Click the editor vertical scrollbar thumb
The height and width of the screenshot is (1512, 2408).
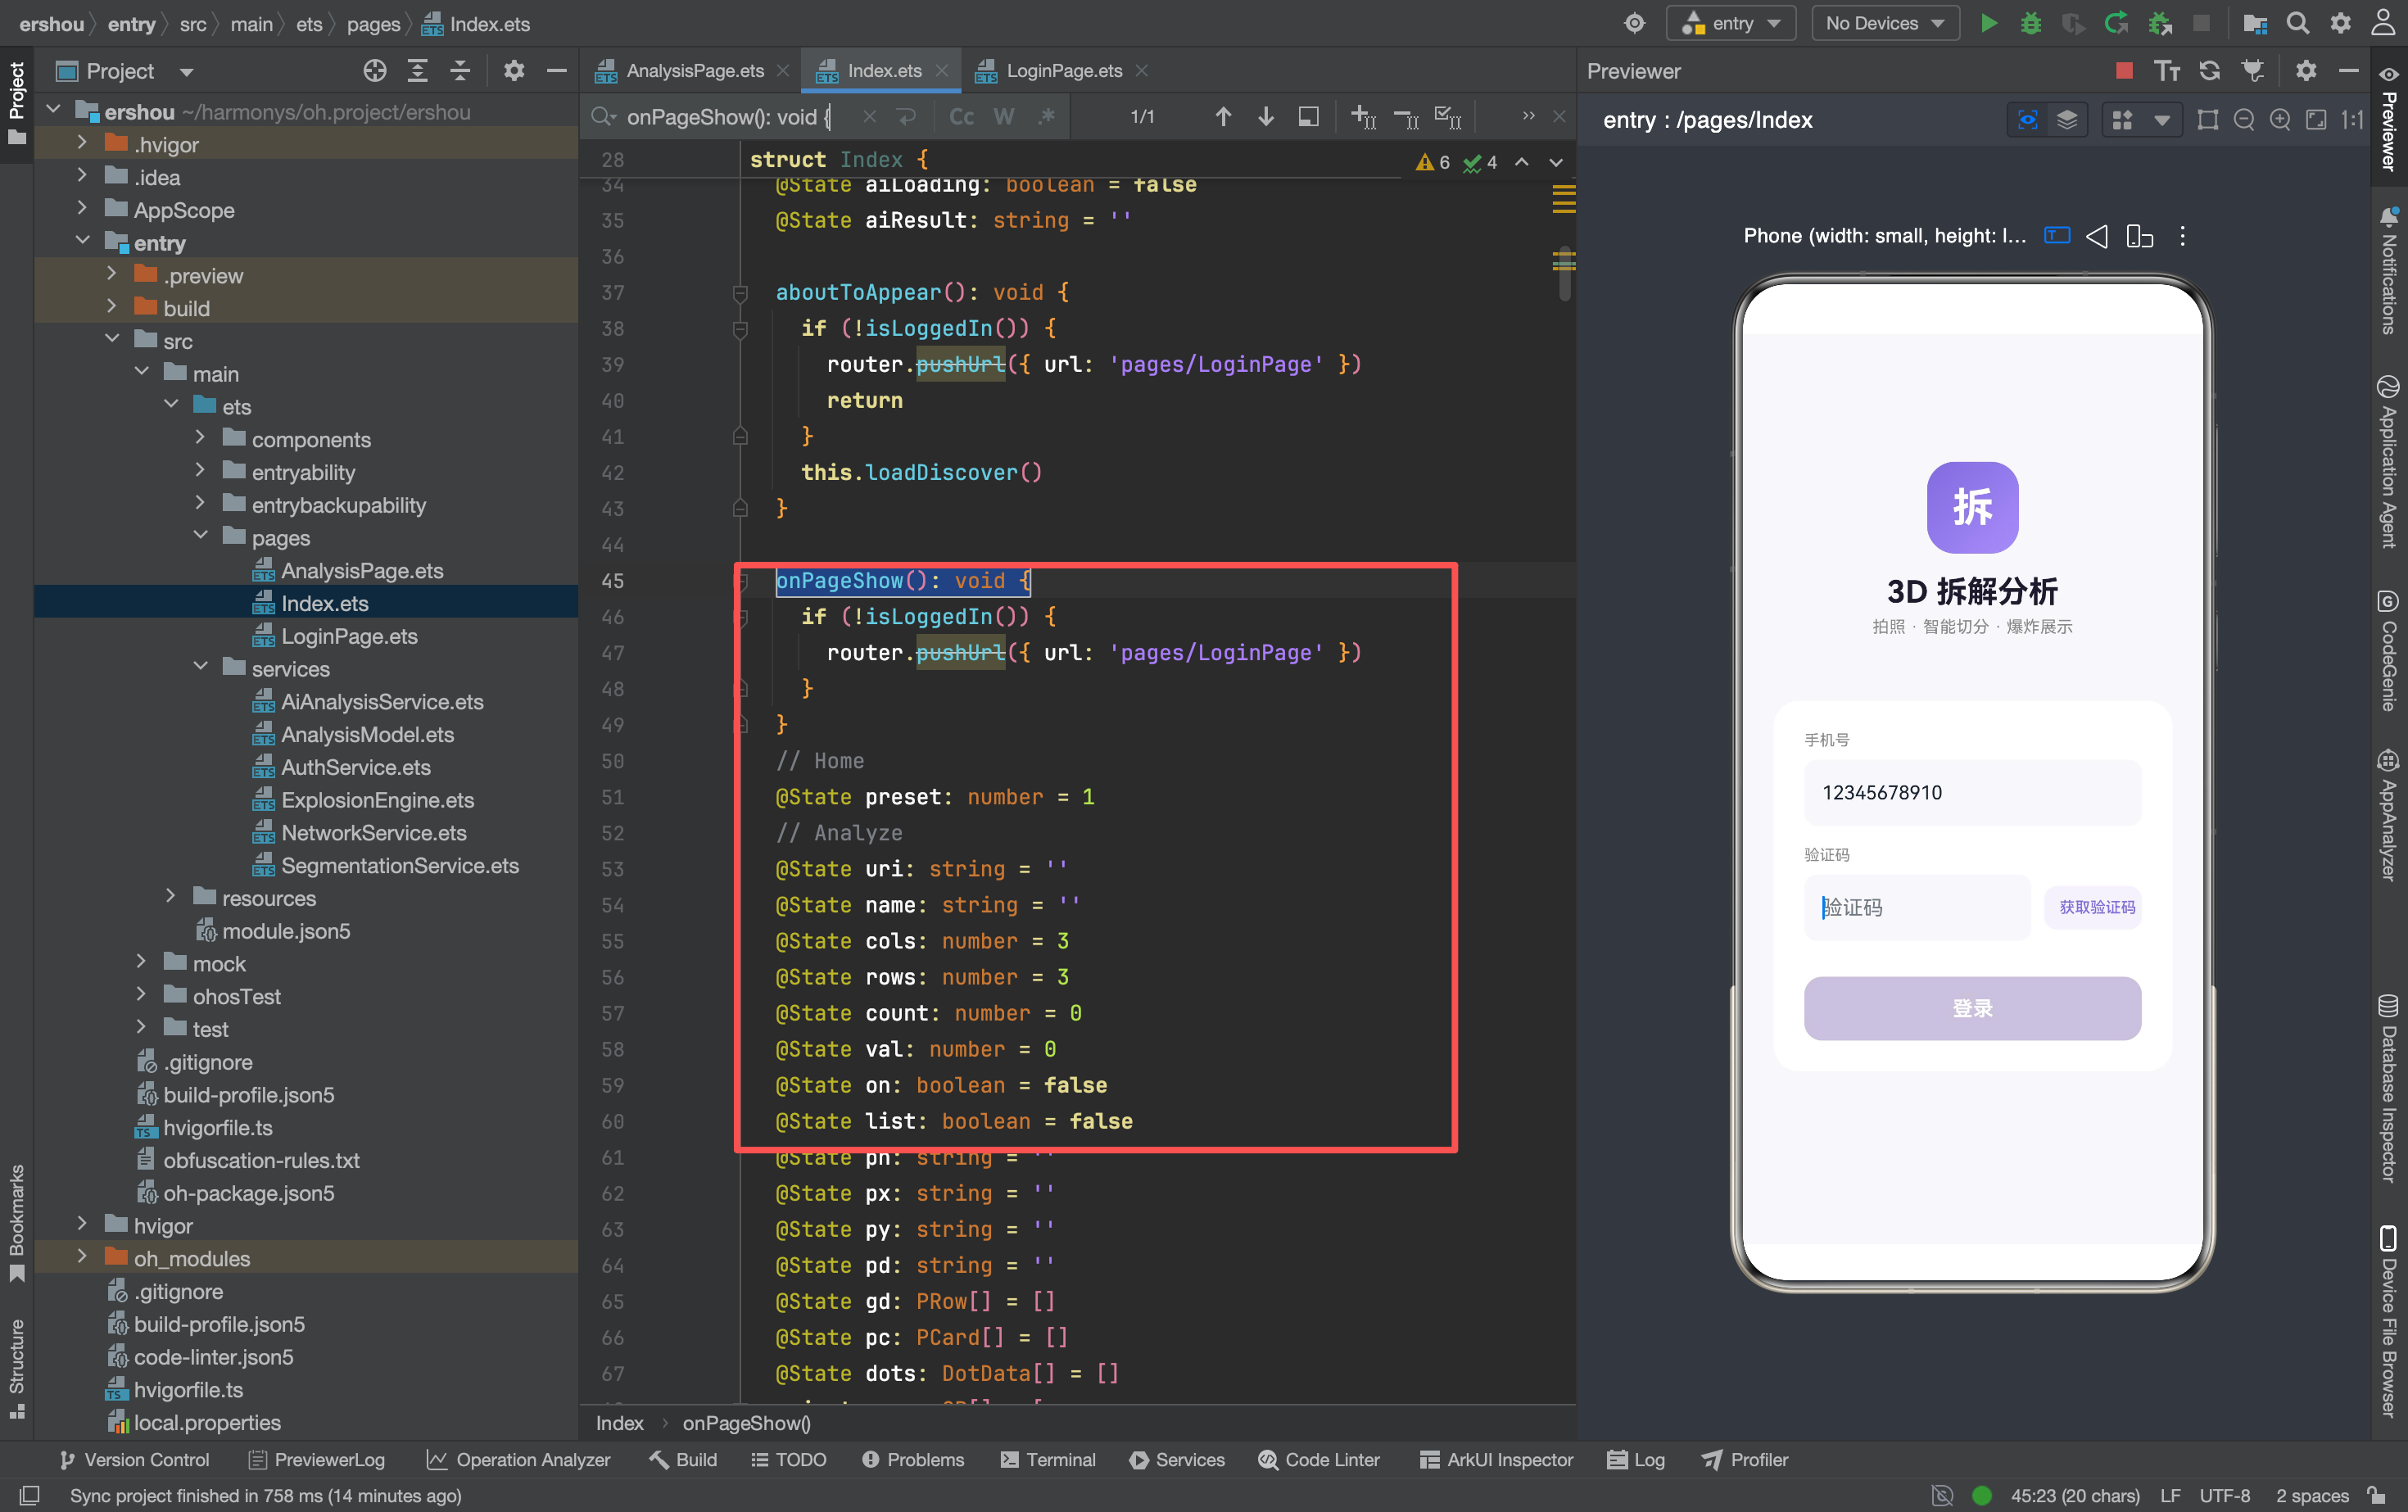click(1564, 272)
